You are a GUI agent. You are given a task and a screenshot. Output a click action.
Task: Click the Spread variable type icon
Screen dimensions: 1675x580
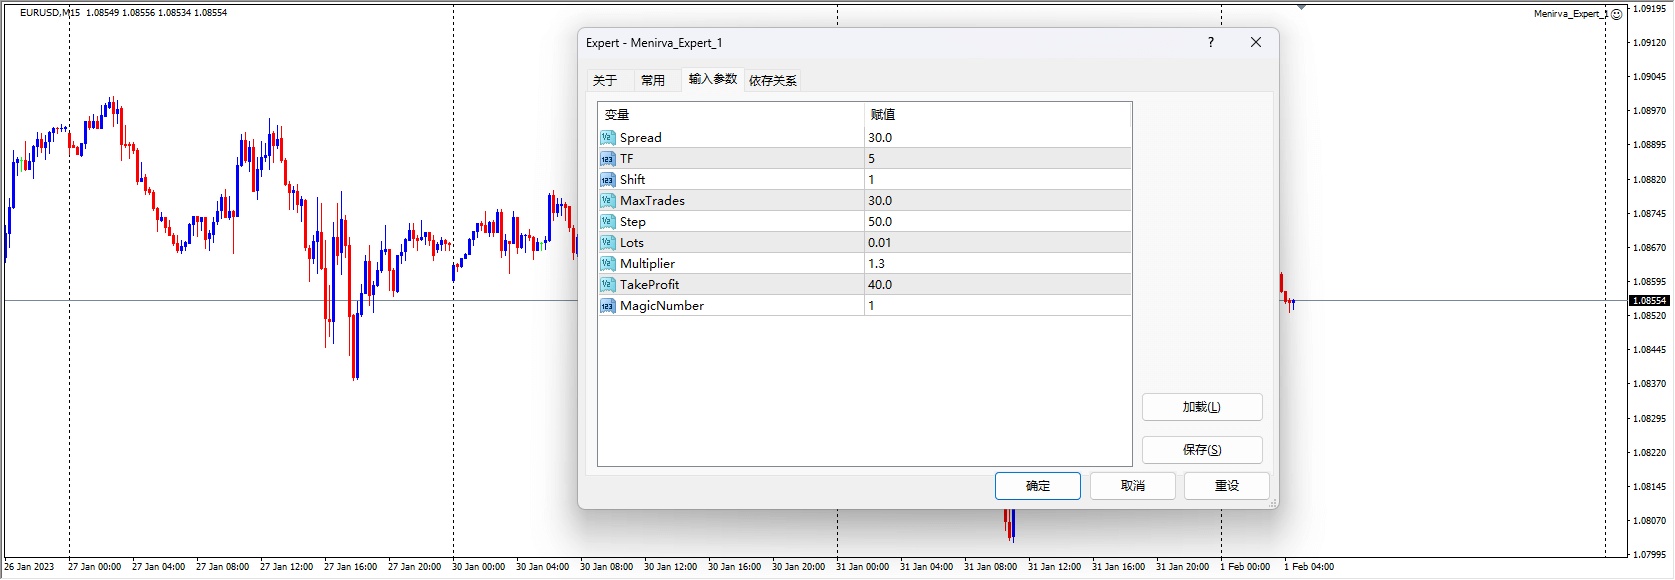coord(607,138)
